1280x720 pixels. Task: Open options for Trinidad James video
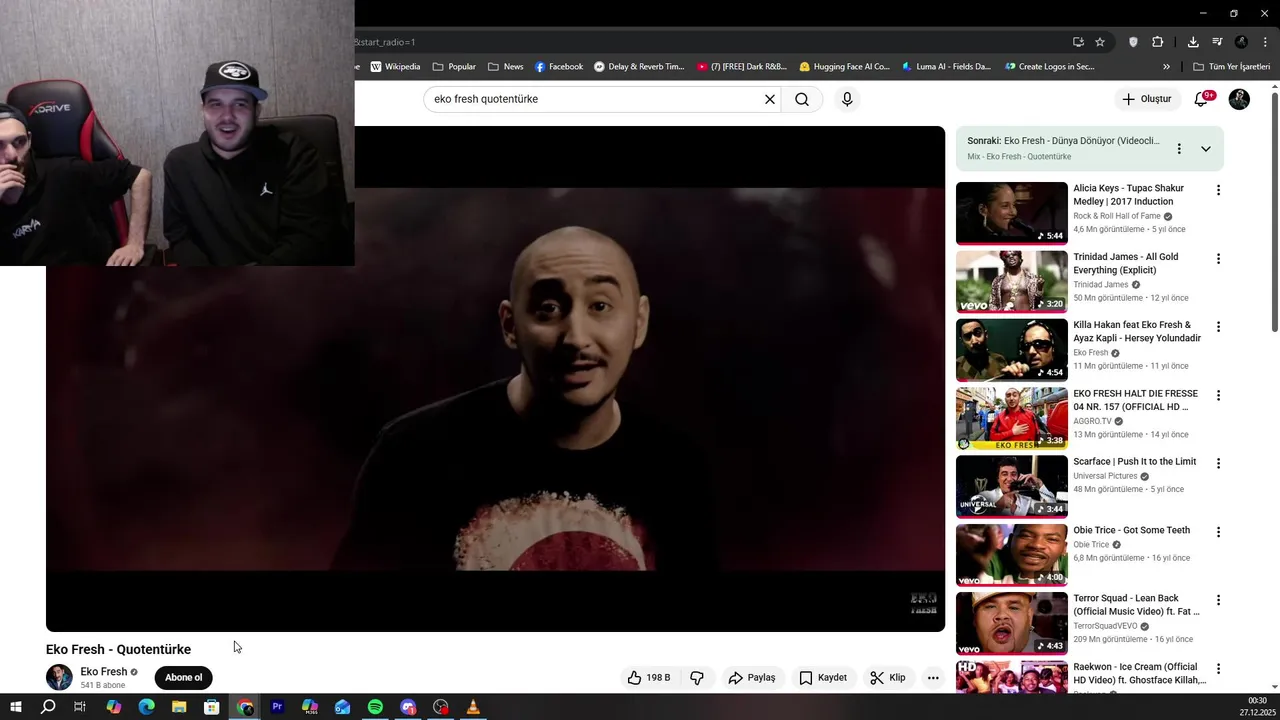pyautogui.click(x=1218, y=259)
